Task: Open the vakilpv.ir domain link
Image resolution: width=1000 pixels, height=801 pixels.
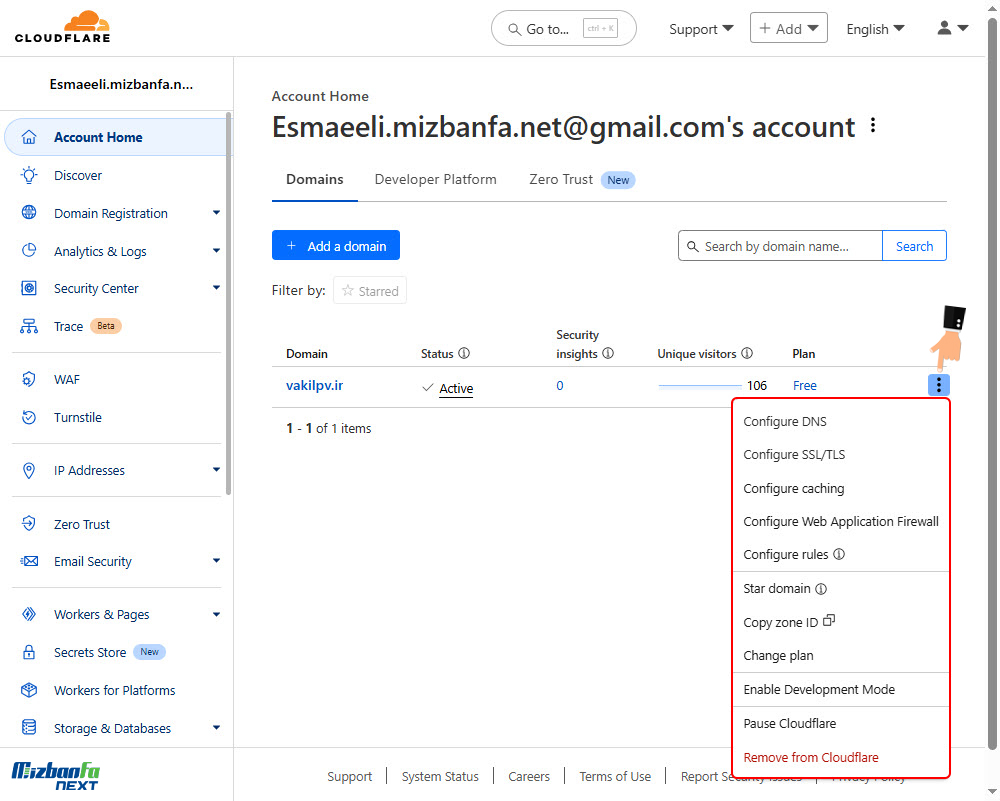Action: 314,385
